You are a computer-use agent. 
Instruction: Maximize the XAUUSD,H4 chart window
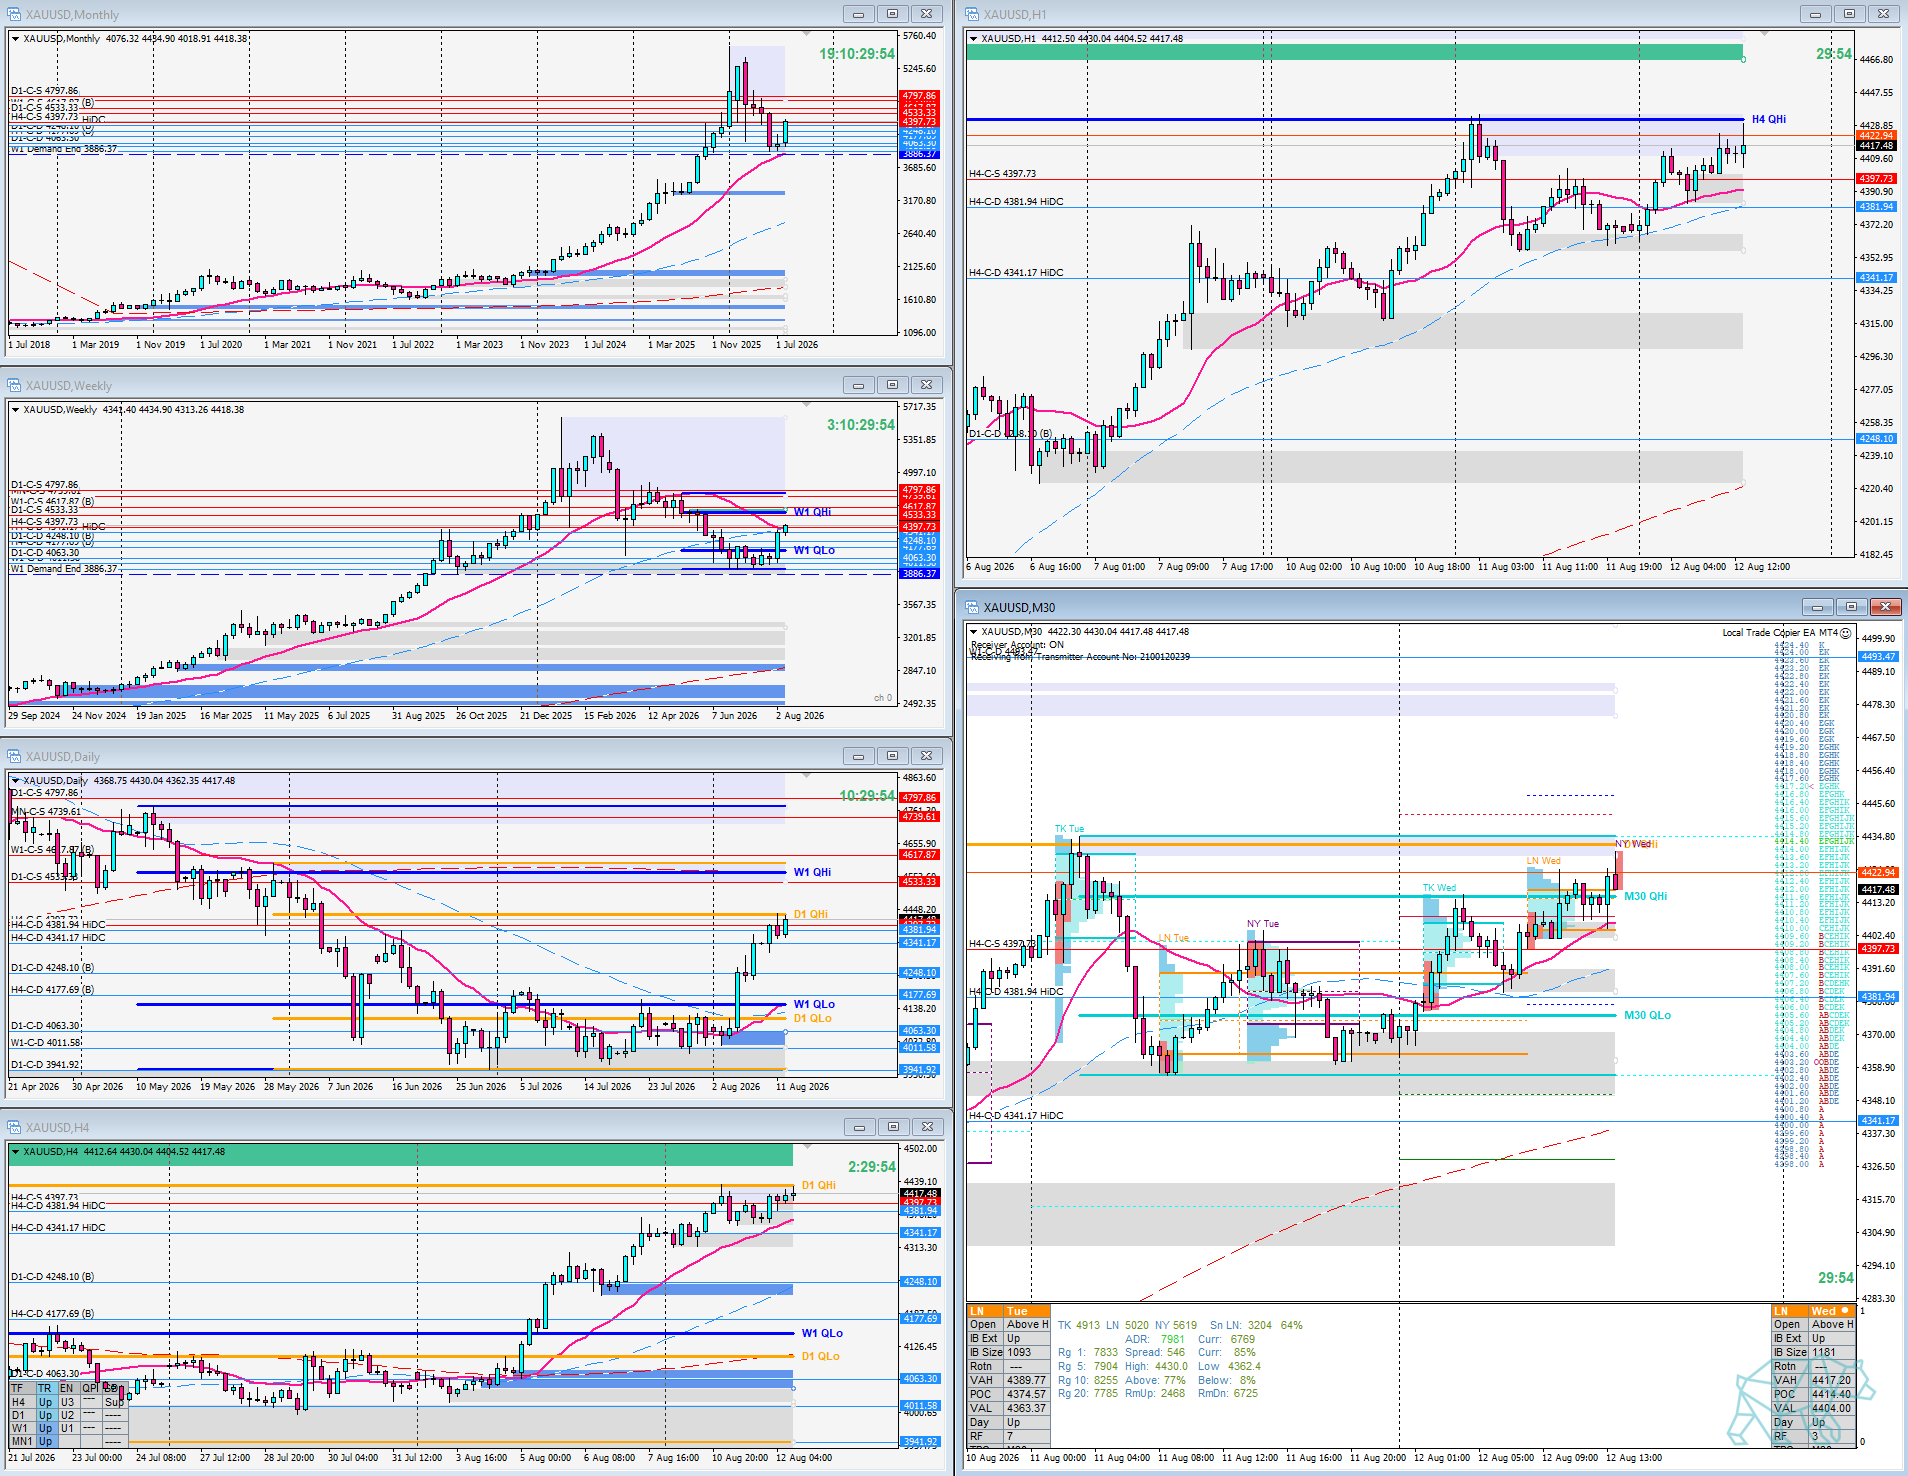coord(892,1127)
